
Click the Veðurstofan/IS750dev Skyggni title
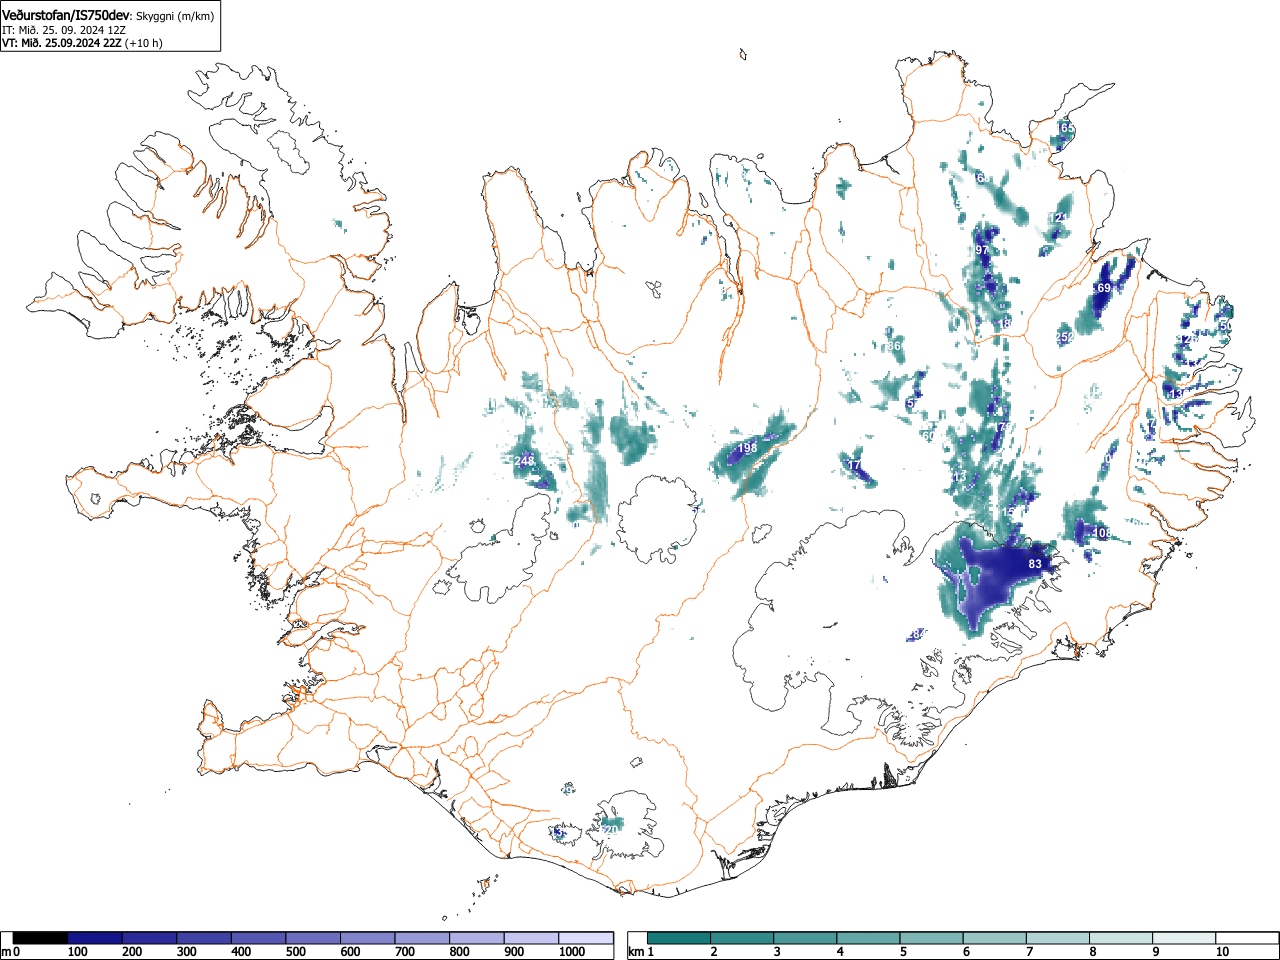point(108,15)
